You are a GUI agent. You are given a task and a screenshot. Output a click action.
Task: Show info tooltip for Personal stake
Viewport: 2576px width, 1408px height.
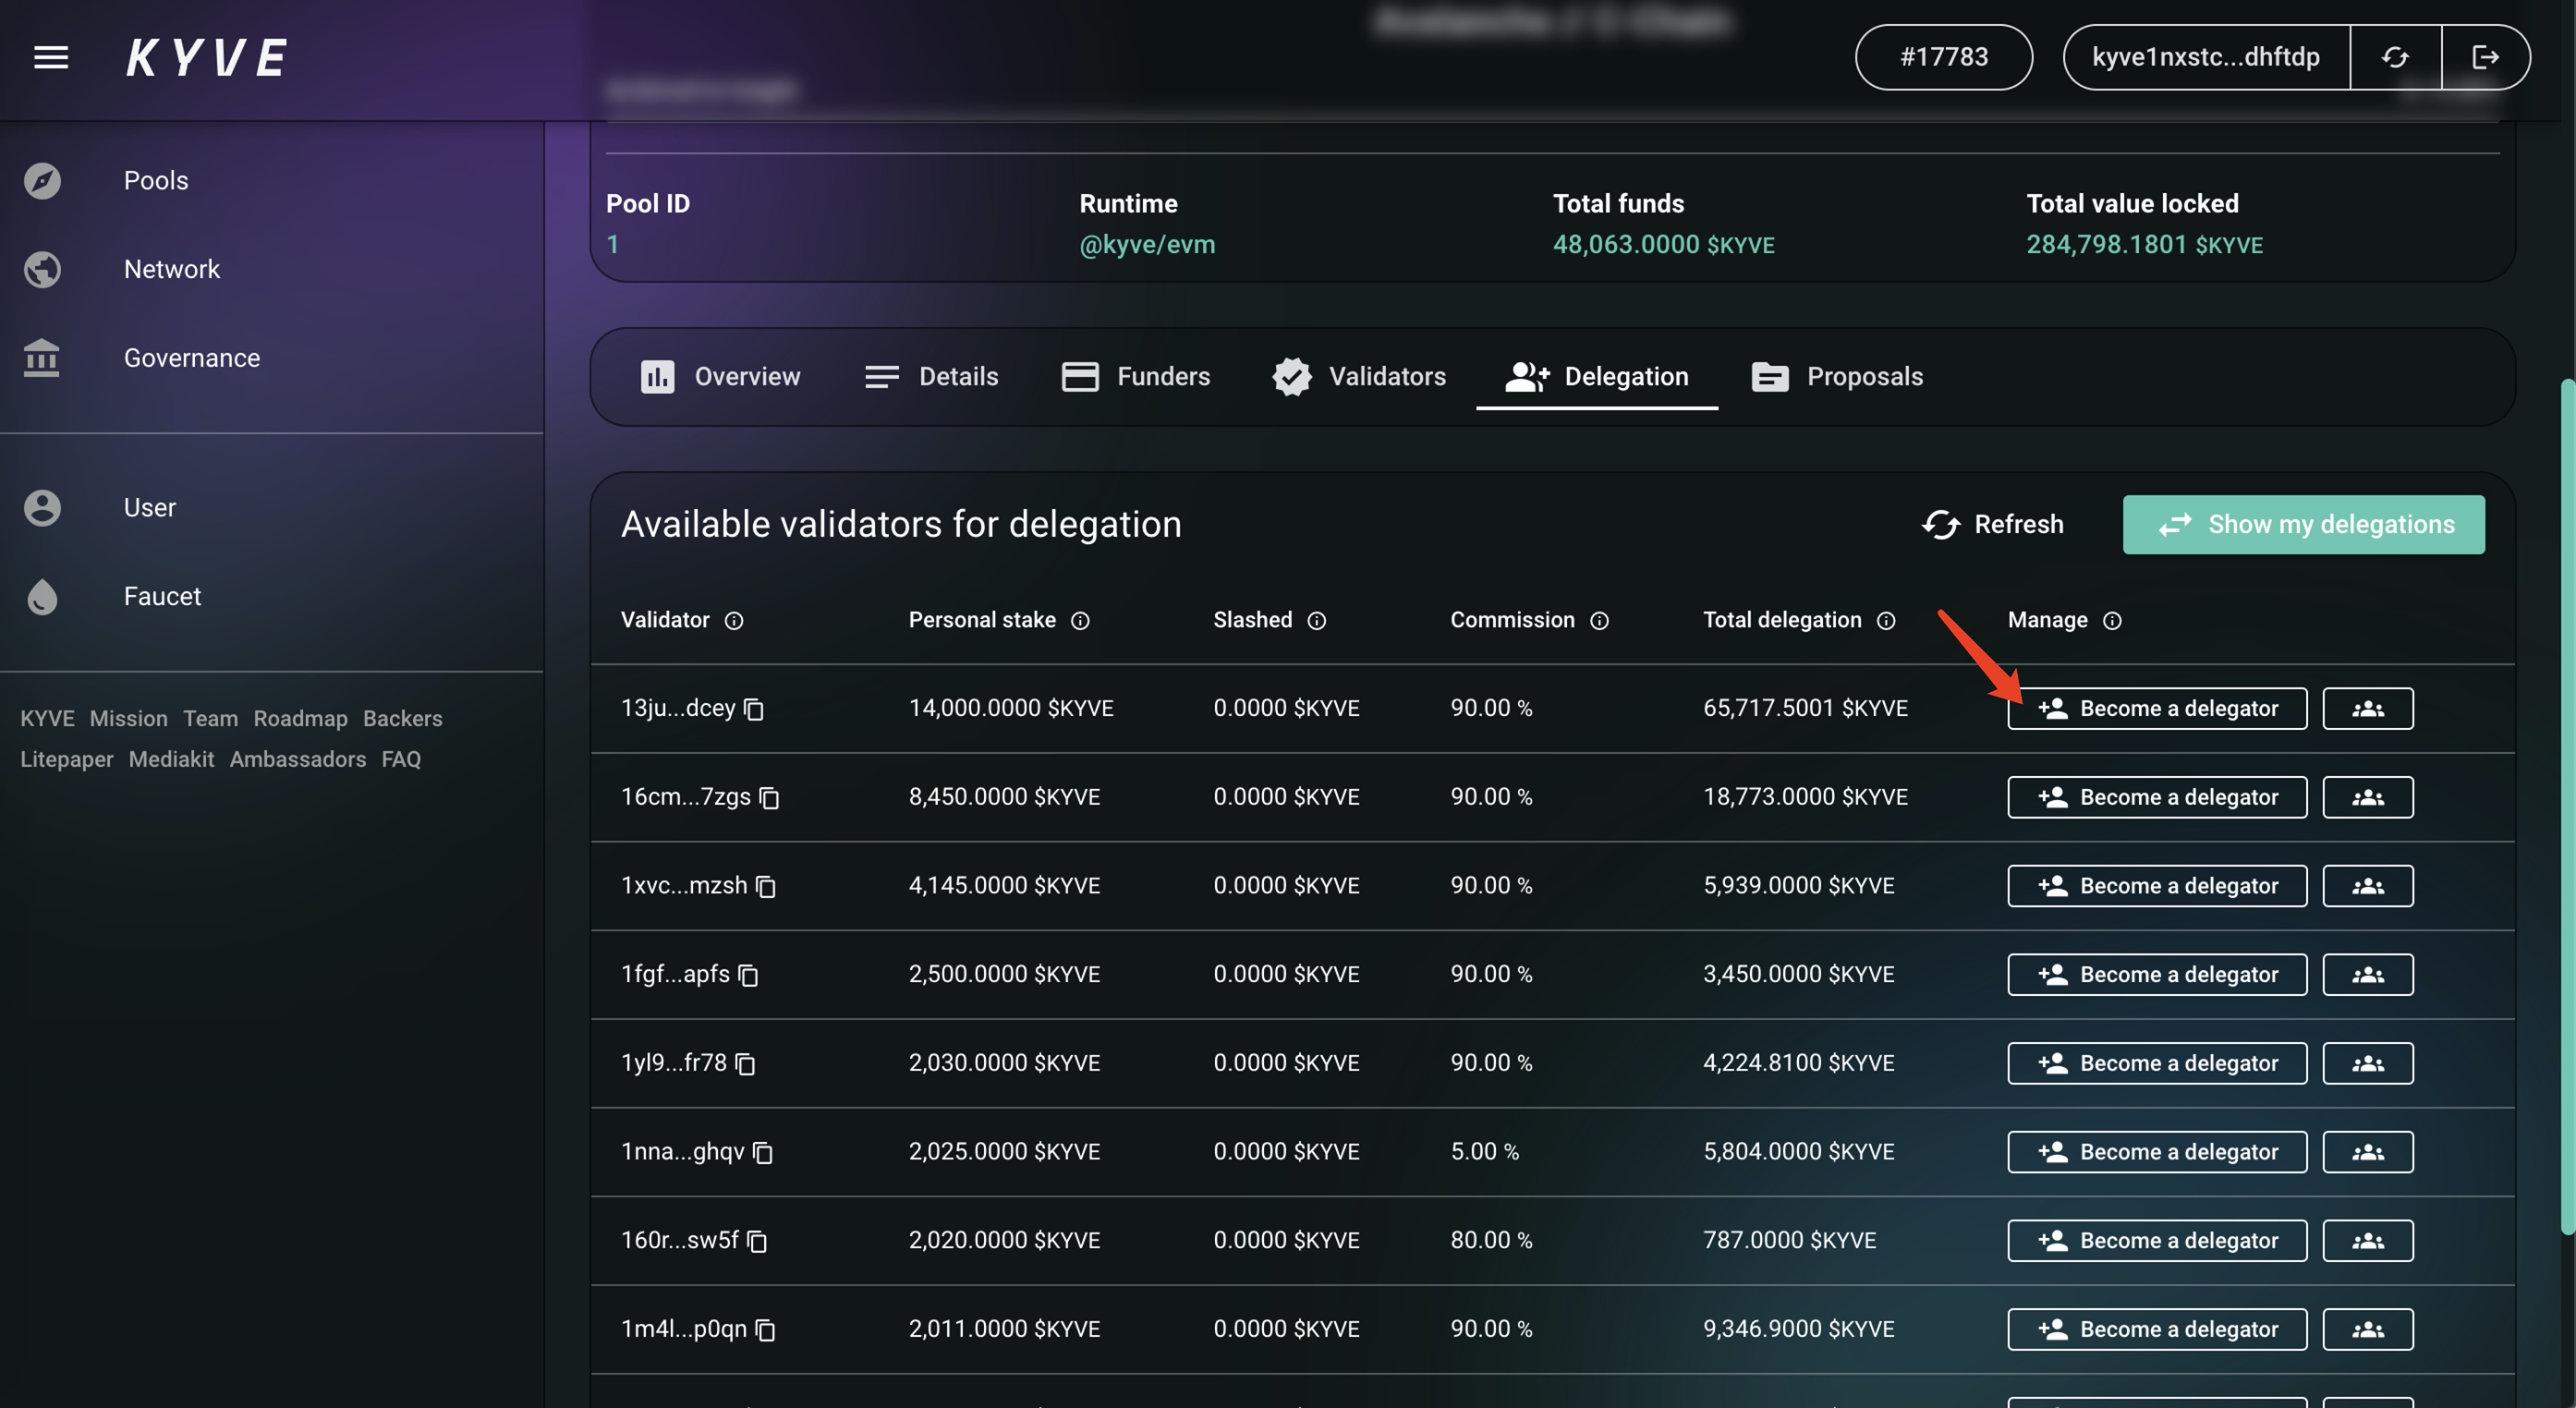tap(1080, 621)
